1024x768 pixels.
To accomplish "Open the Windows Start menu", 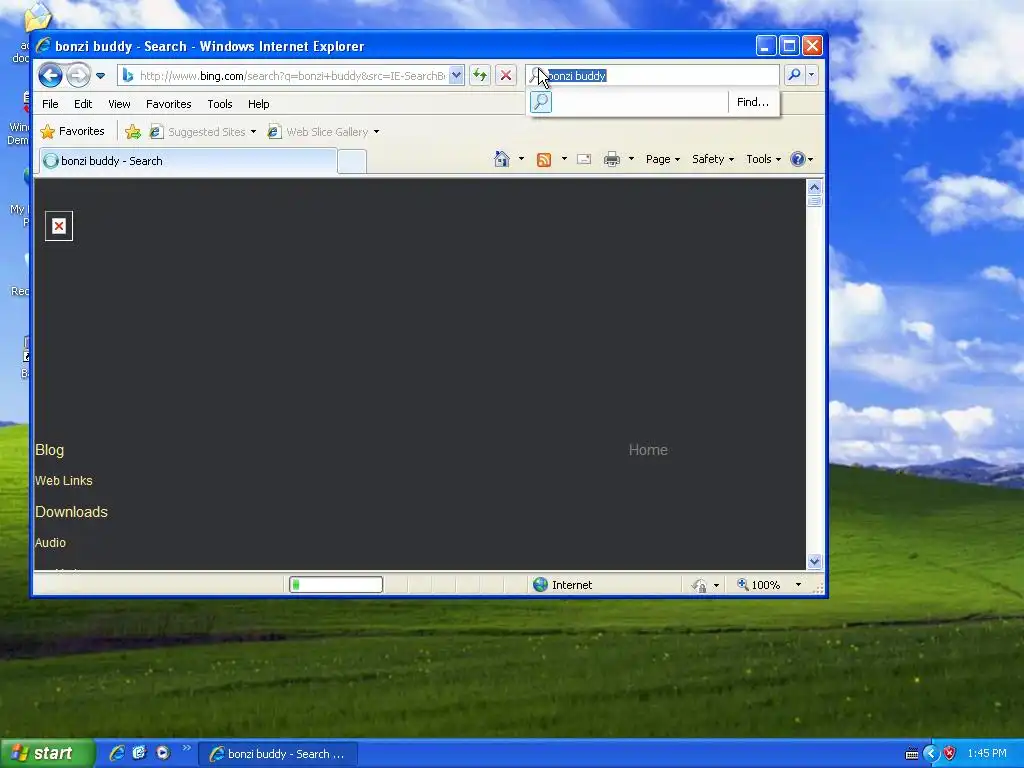I will (x=47, y=753).
